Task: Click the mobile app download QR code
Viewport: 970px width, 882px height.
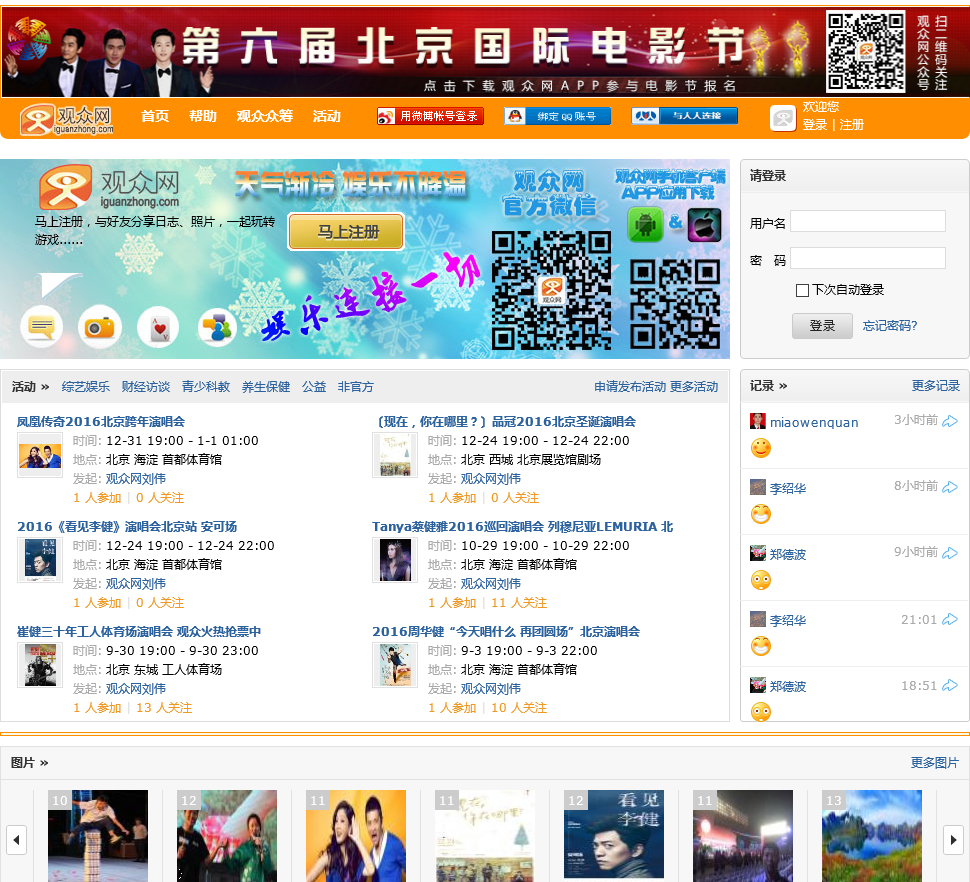Action: (x=676, y=304)
